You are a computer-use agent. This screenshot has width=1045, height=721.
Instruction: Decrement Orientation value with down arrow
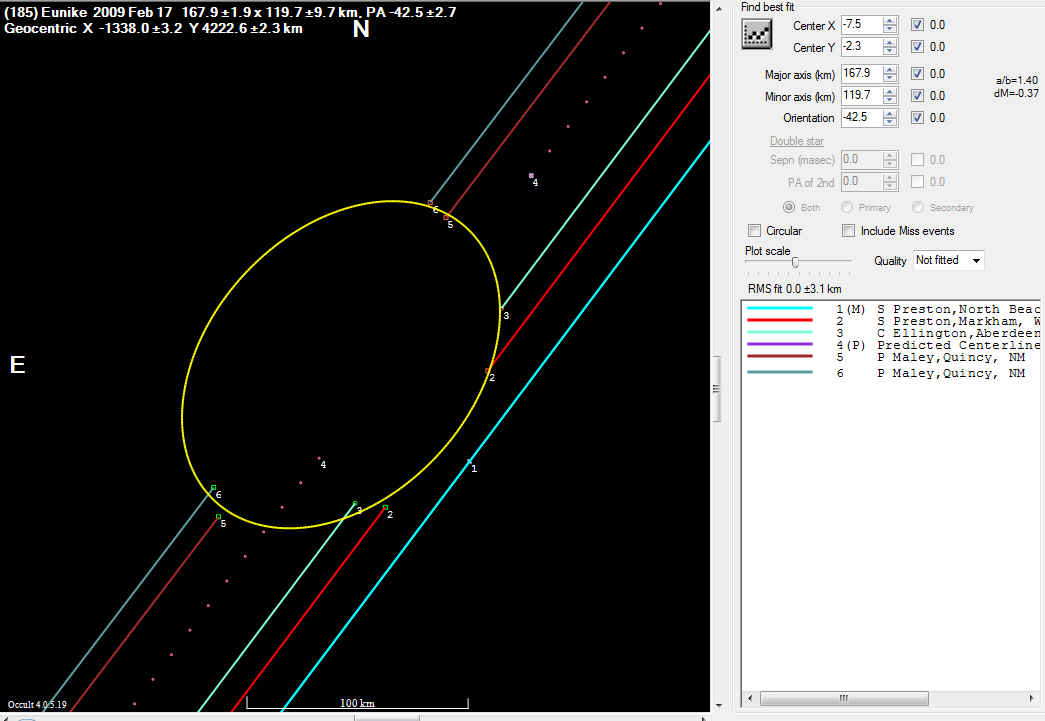tap(890, 122)
